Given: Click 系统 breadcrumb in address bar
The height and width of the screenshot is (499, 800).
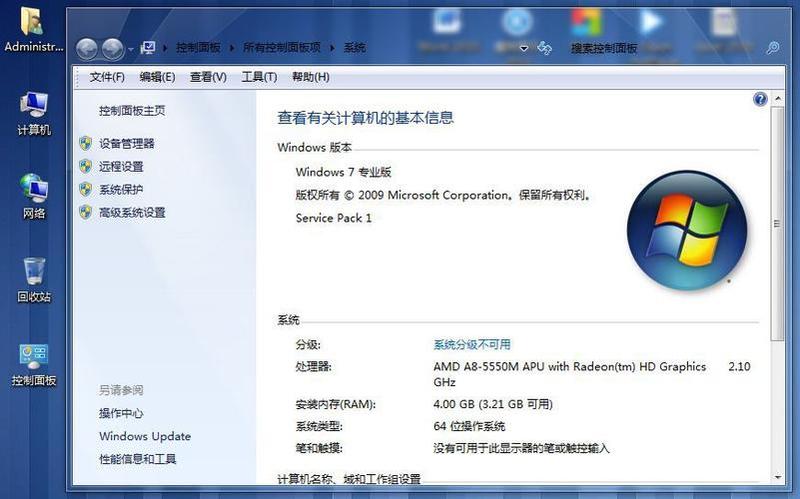Looking at the screenshot, I should pos(354,48).
